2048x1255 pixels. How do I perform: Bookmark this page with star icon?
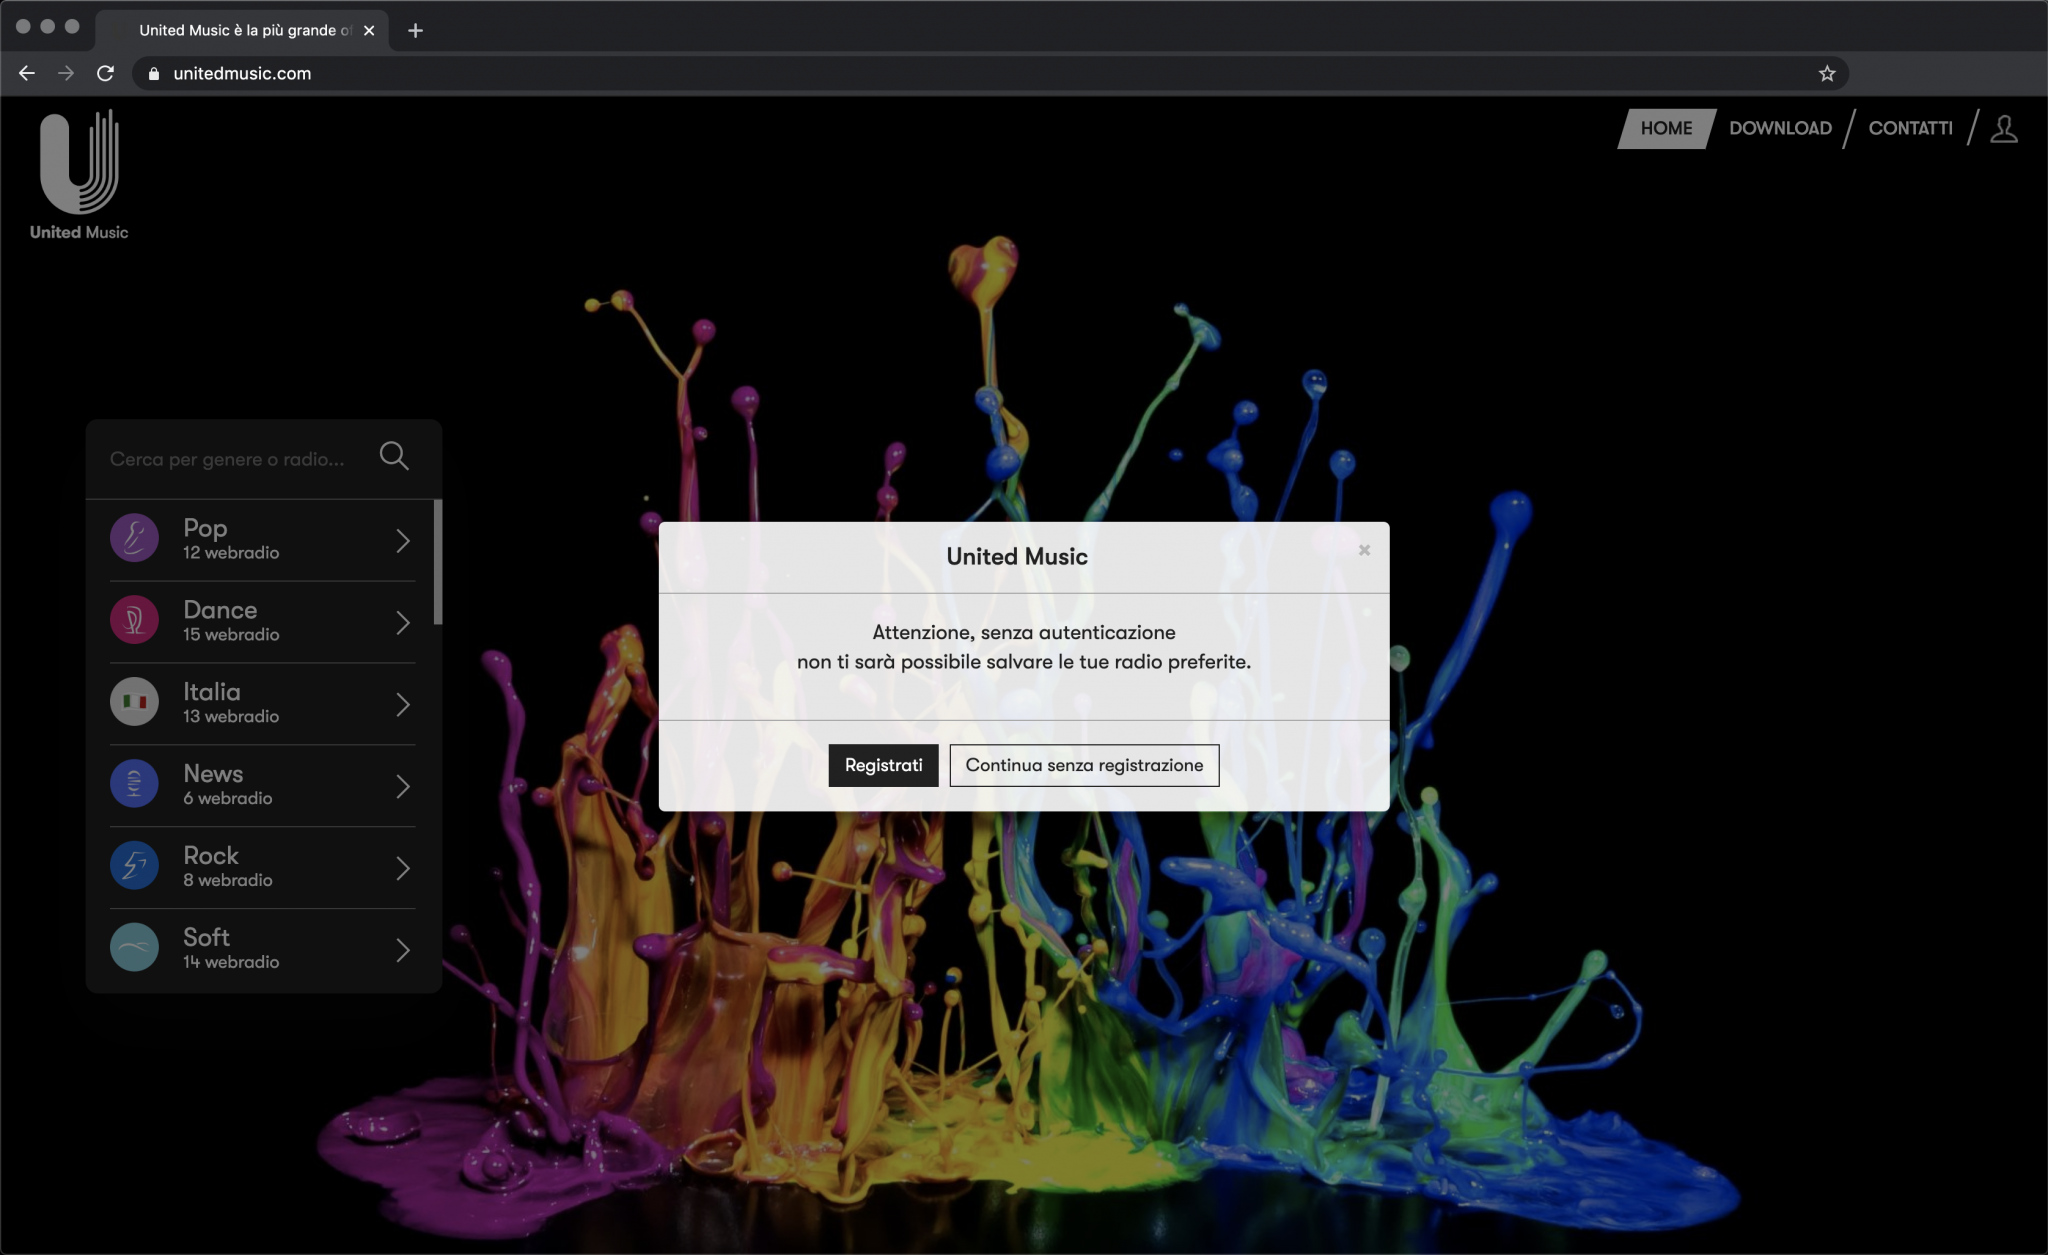click(1827, 73)
